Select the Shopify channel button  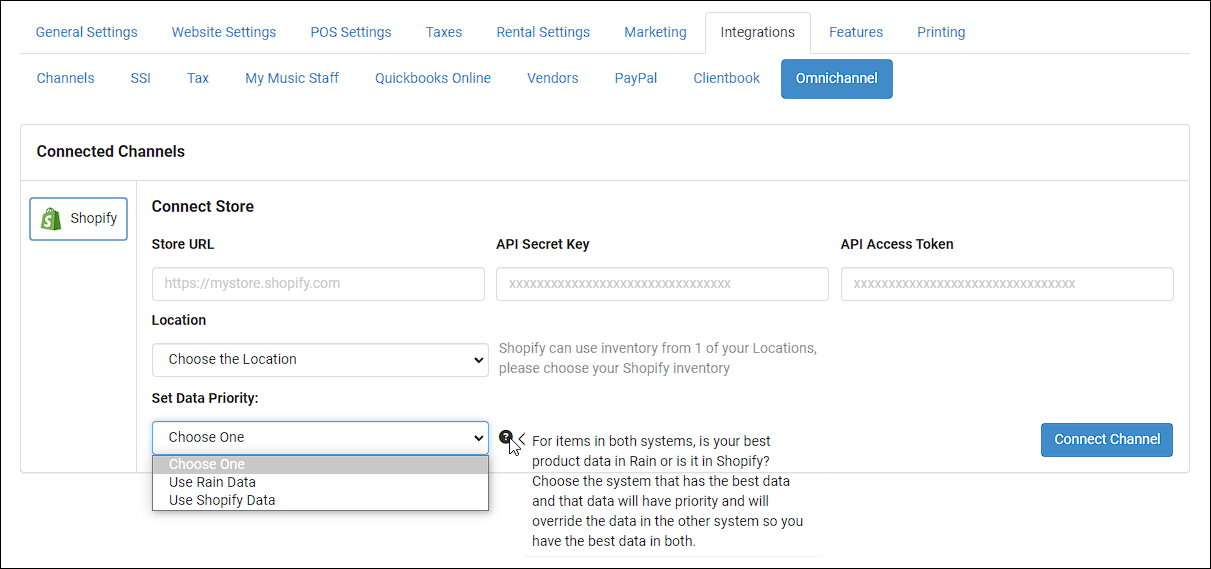click(x=79, y=219)
